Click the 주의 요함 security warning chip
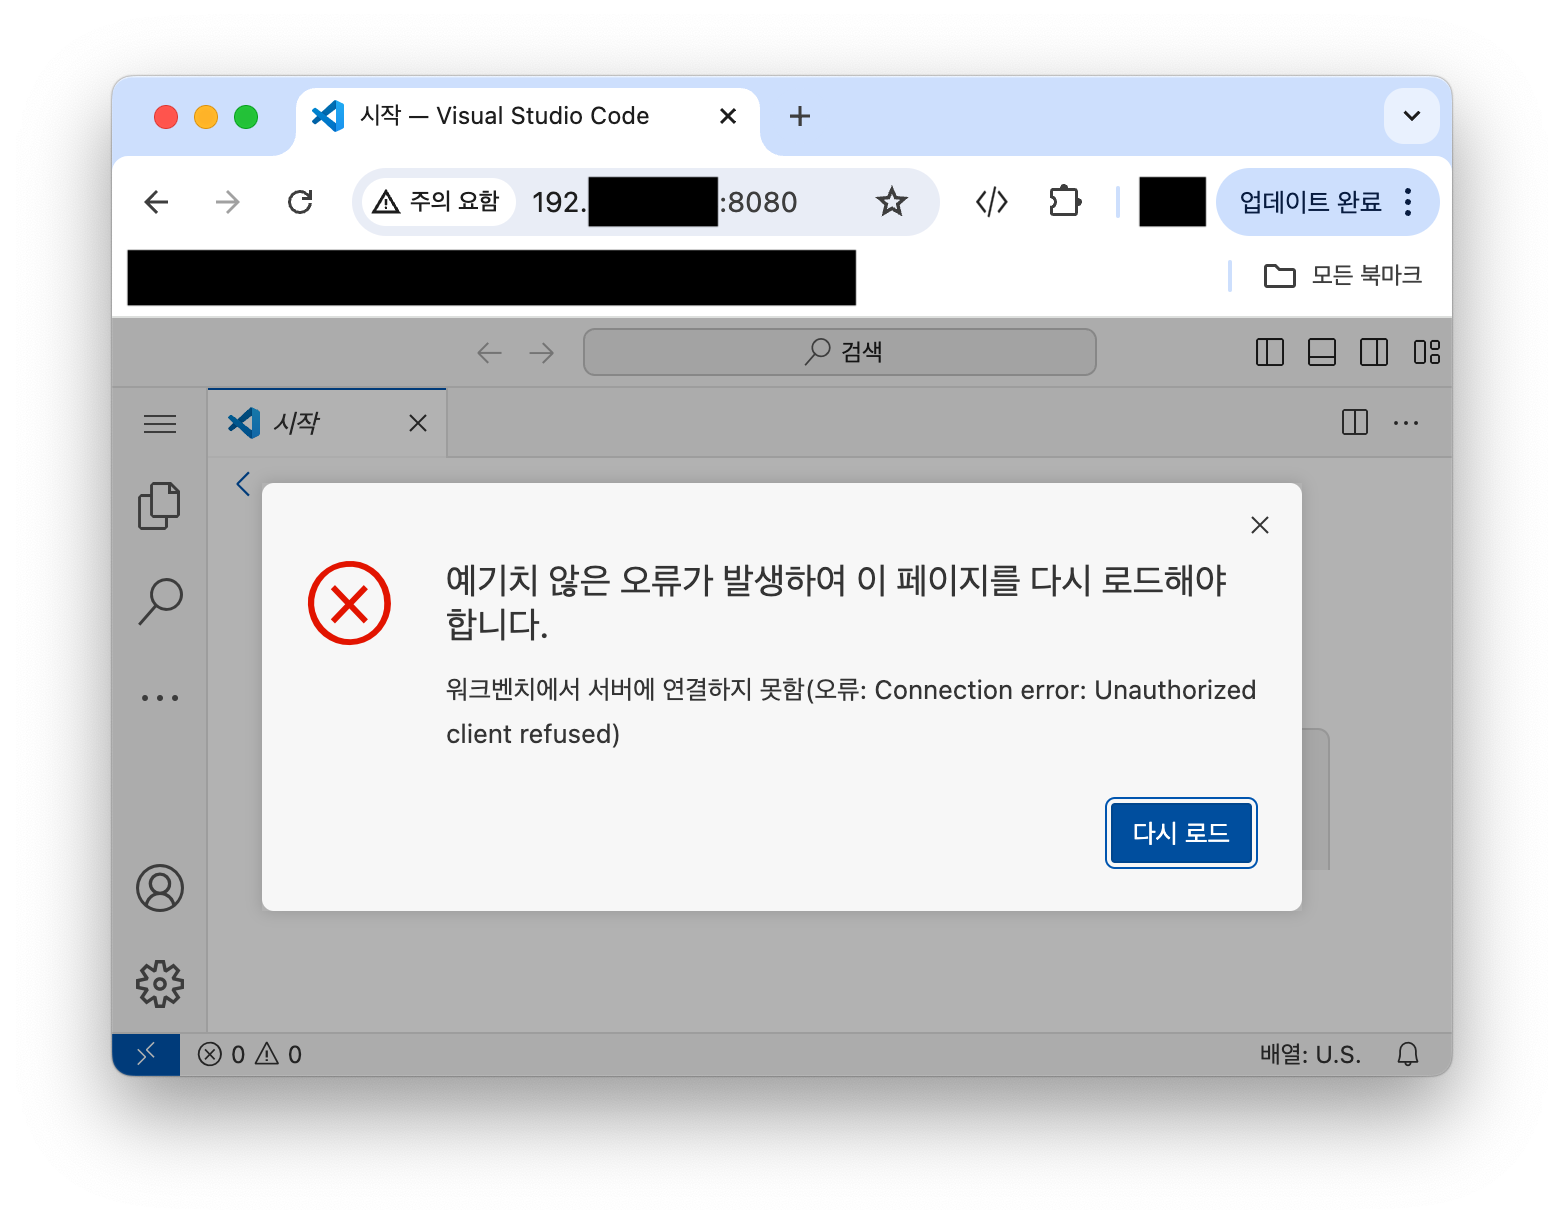The height and width of the screenshot is (1224, 1564). click(x=437, y=202)
